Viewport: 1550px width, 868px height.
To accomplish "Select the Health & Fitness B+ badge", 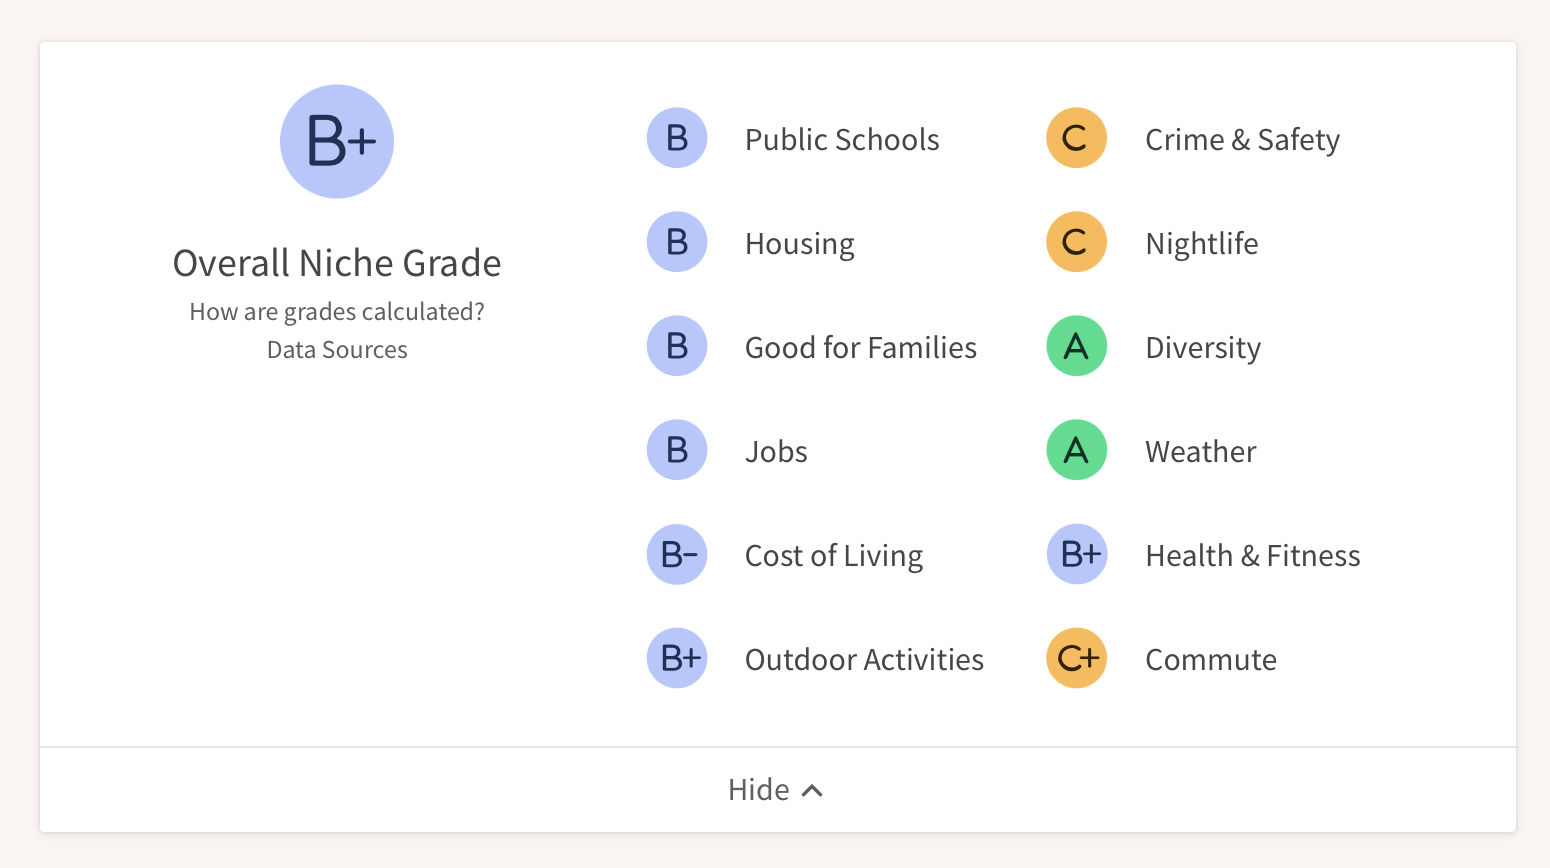I will pos(1078,554).
